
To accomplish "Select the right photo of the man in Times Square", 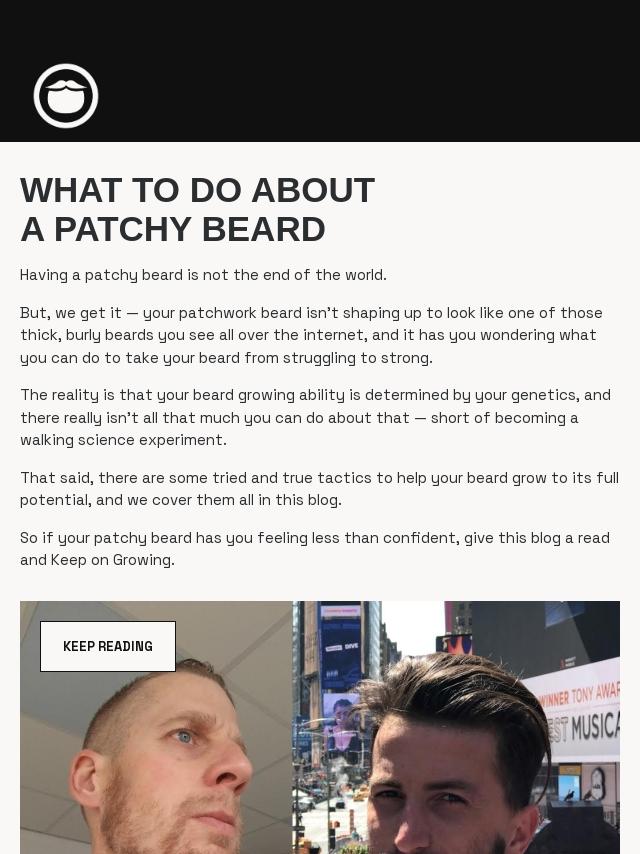I will (x=456, y=728).
